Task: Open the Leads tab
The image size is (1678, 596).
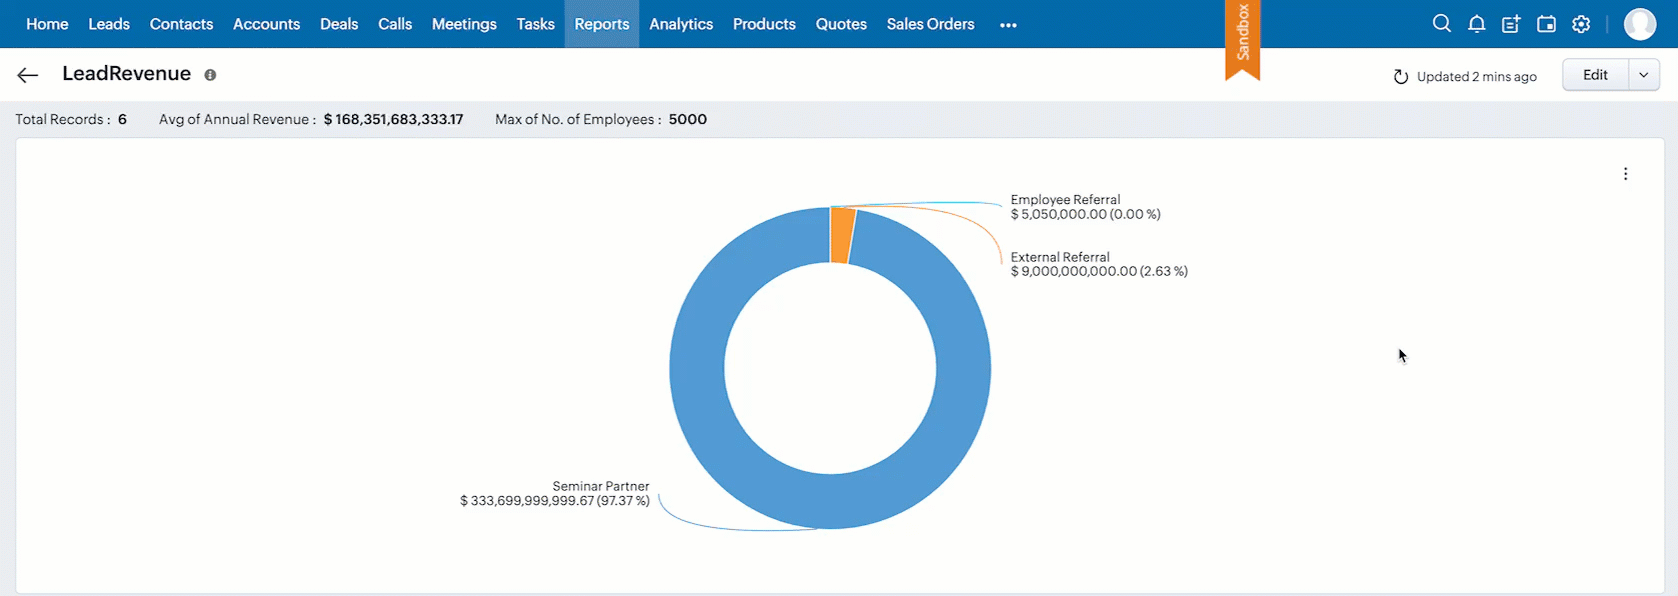Action: point(109,24)
